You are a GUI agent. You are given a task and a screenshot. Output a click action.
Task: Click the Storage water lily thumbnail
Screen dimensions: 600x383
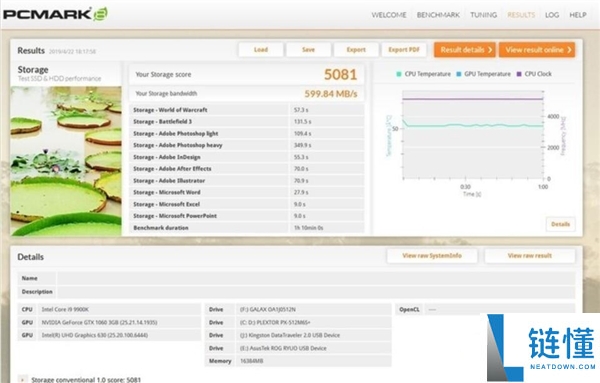[66, 161]
